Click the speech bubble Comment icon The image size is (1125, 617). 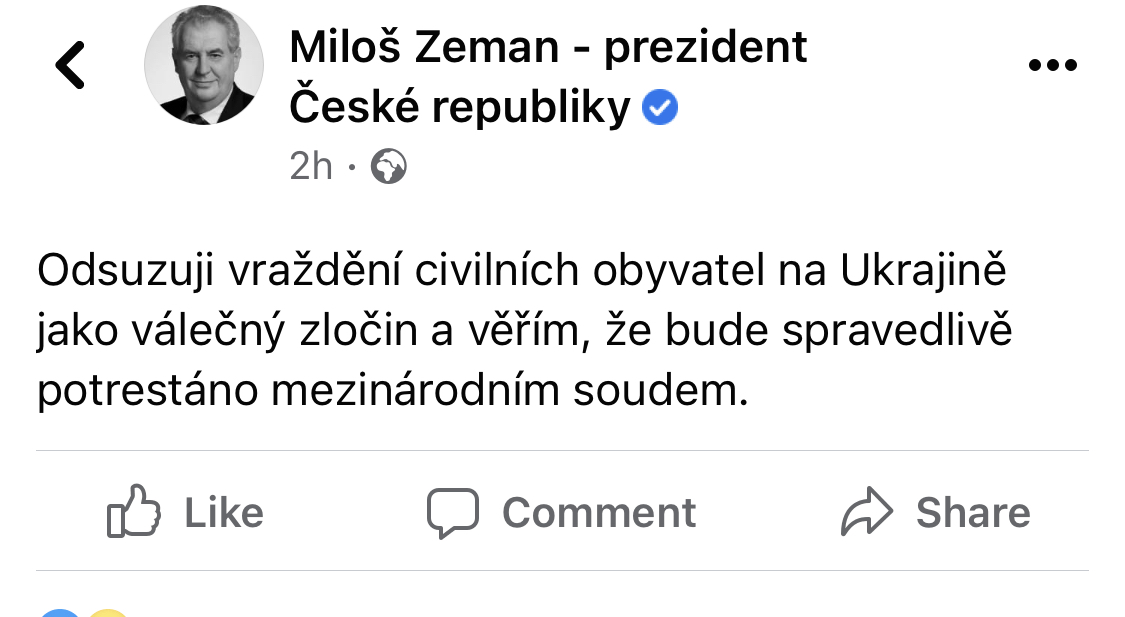(x=453, y=512)
